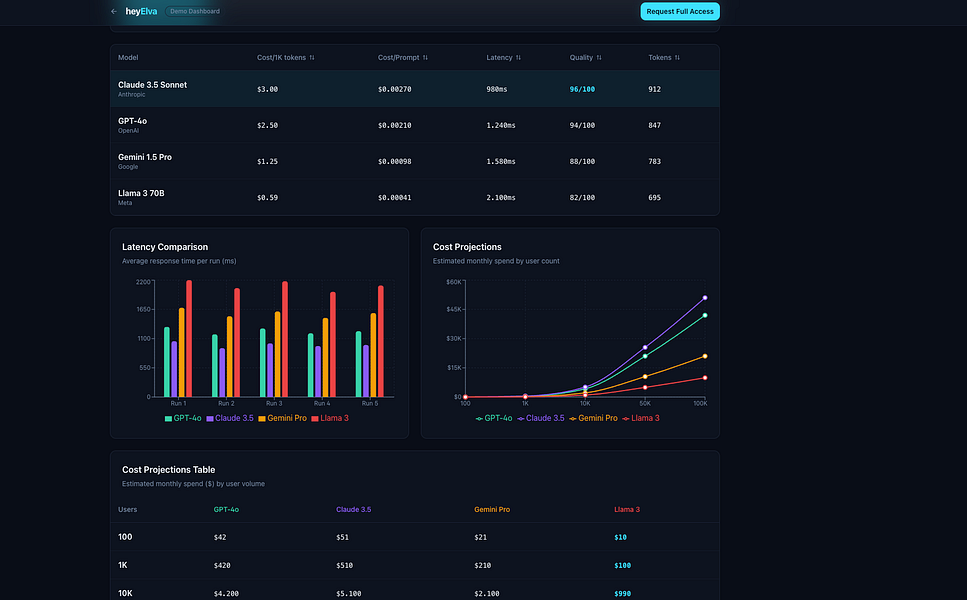Click Llama 3 header in projections table
The image size is (967, 600).
coord(627,509)
